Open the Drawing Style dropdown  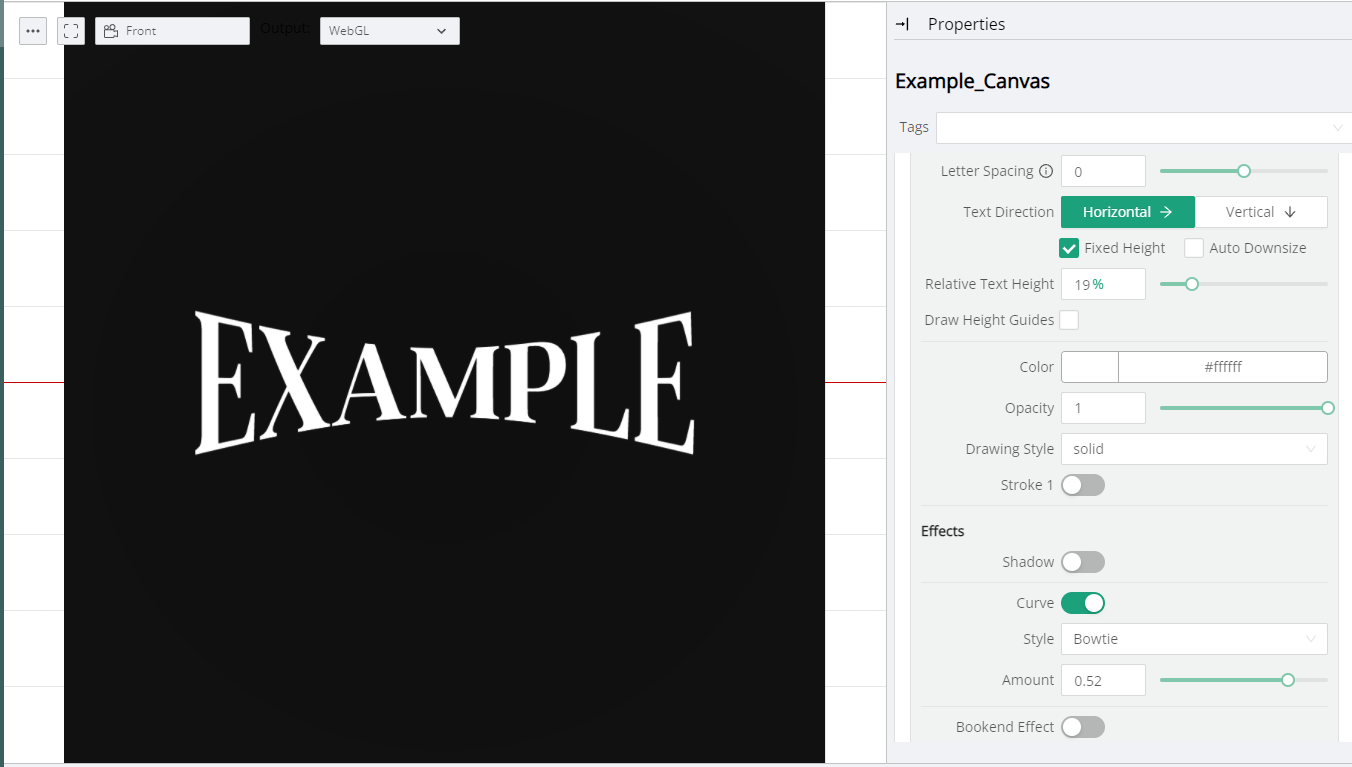pos(1193,449)
